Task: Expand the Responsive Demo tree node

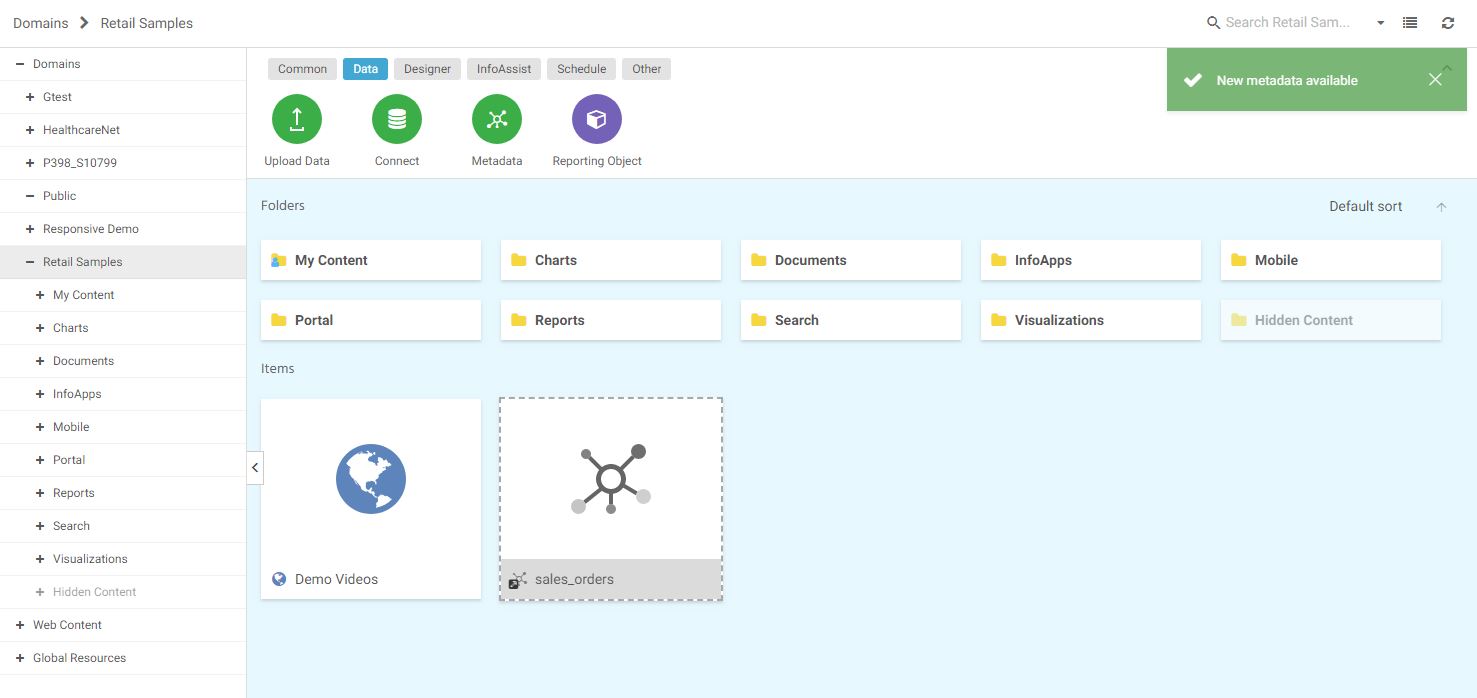Action: coord(30,229)
